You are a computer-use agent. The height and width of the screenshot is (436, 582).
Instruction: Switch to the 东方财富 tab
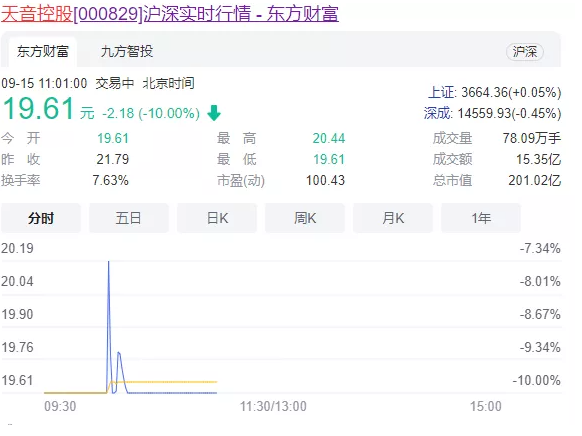[43, 52]
